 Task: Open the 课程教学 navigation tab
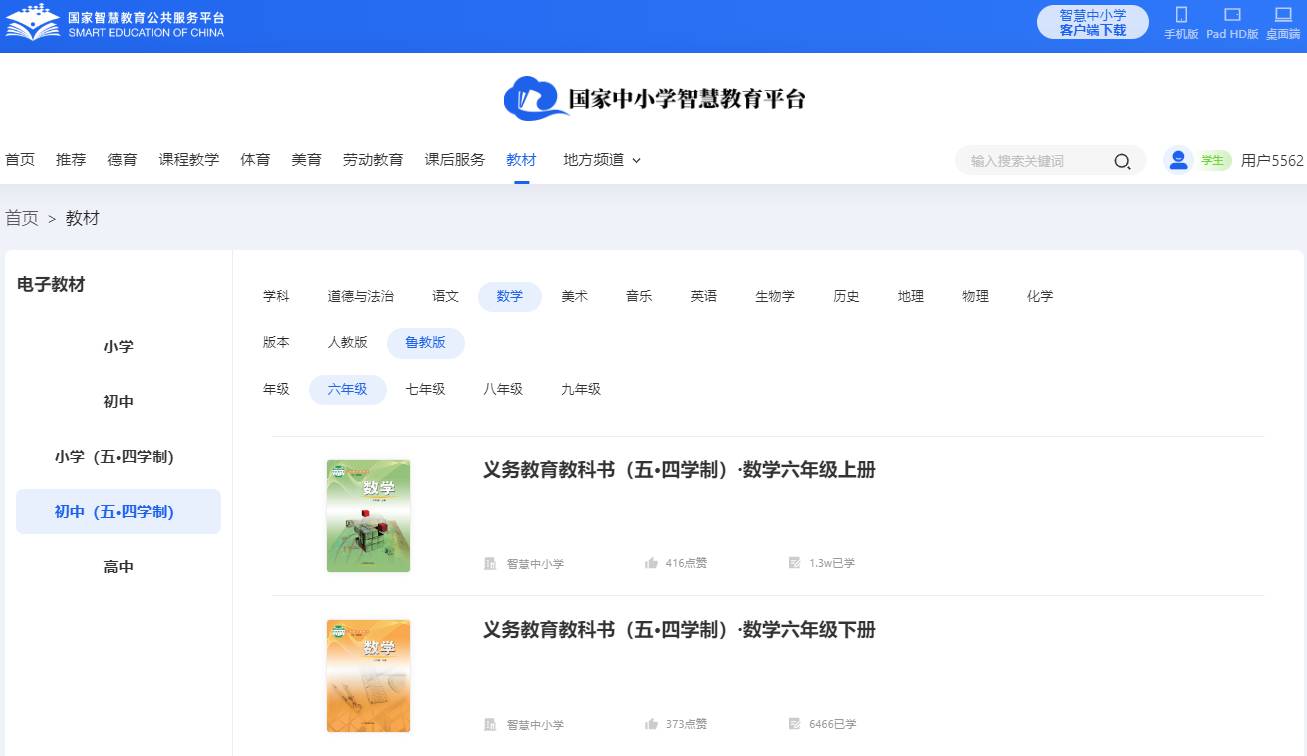click(x=188, y=160)
